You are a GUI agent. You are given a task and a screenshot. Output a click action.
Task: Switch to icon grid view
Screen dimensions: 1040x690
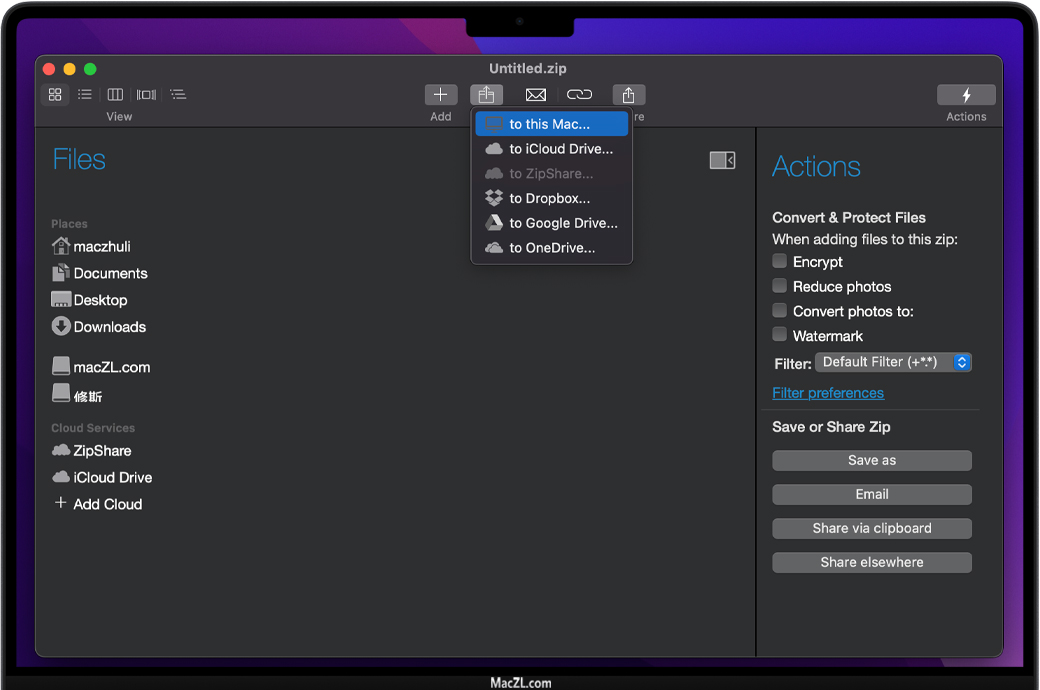click(x=55, y=95)
